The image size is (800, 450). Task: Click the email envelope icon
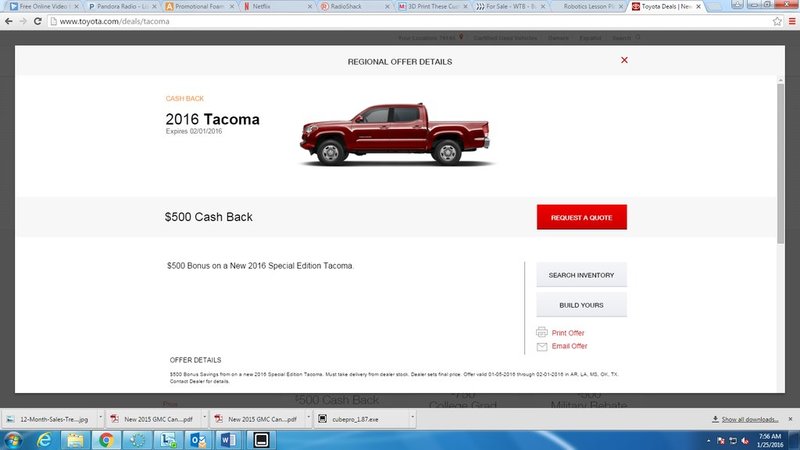(x=542, y=346)
